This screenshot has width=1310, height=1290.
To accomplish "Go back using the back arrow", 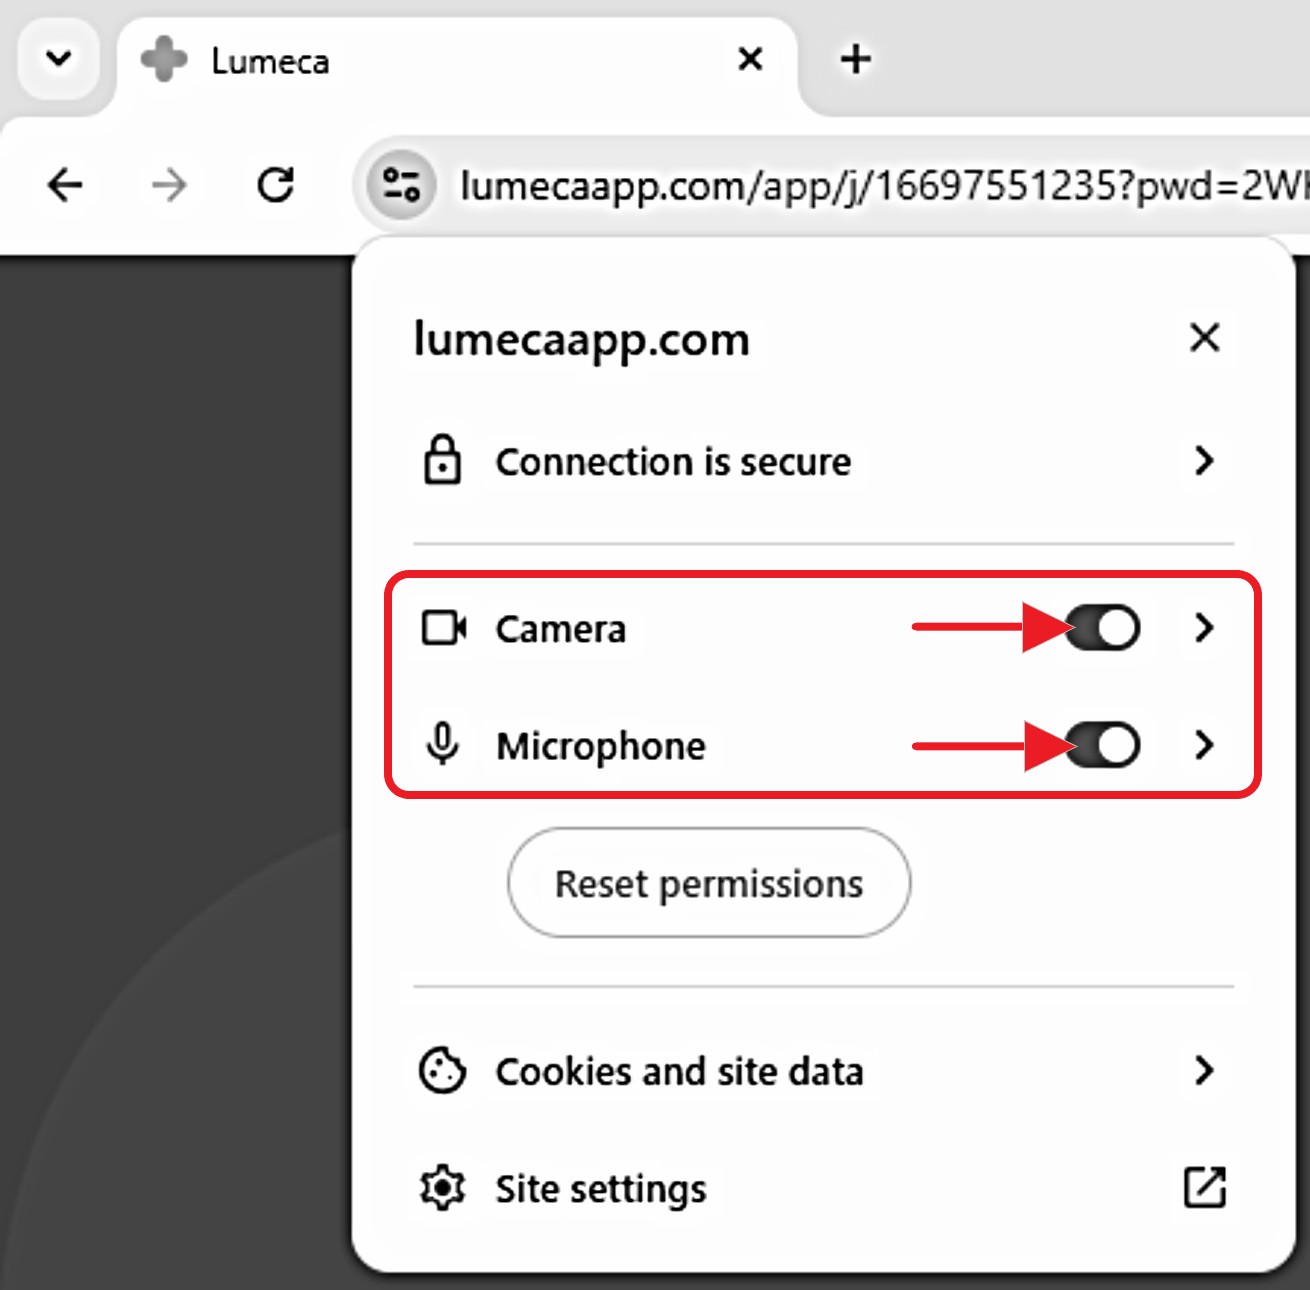I will point(66,185).
